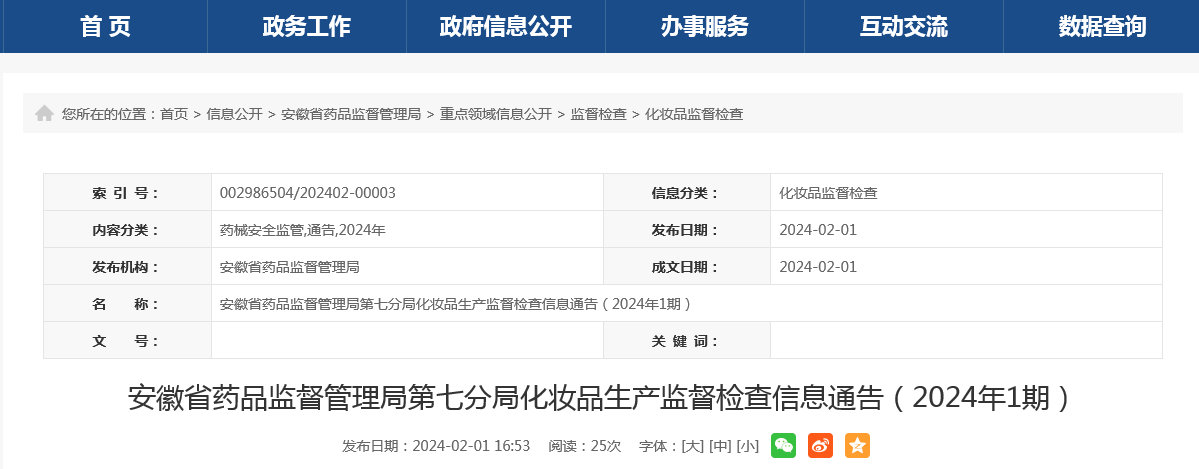Click the 发布机构 label cell
Viewport: 1199px width, 469px height.
tap(128, 267)
